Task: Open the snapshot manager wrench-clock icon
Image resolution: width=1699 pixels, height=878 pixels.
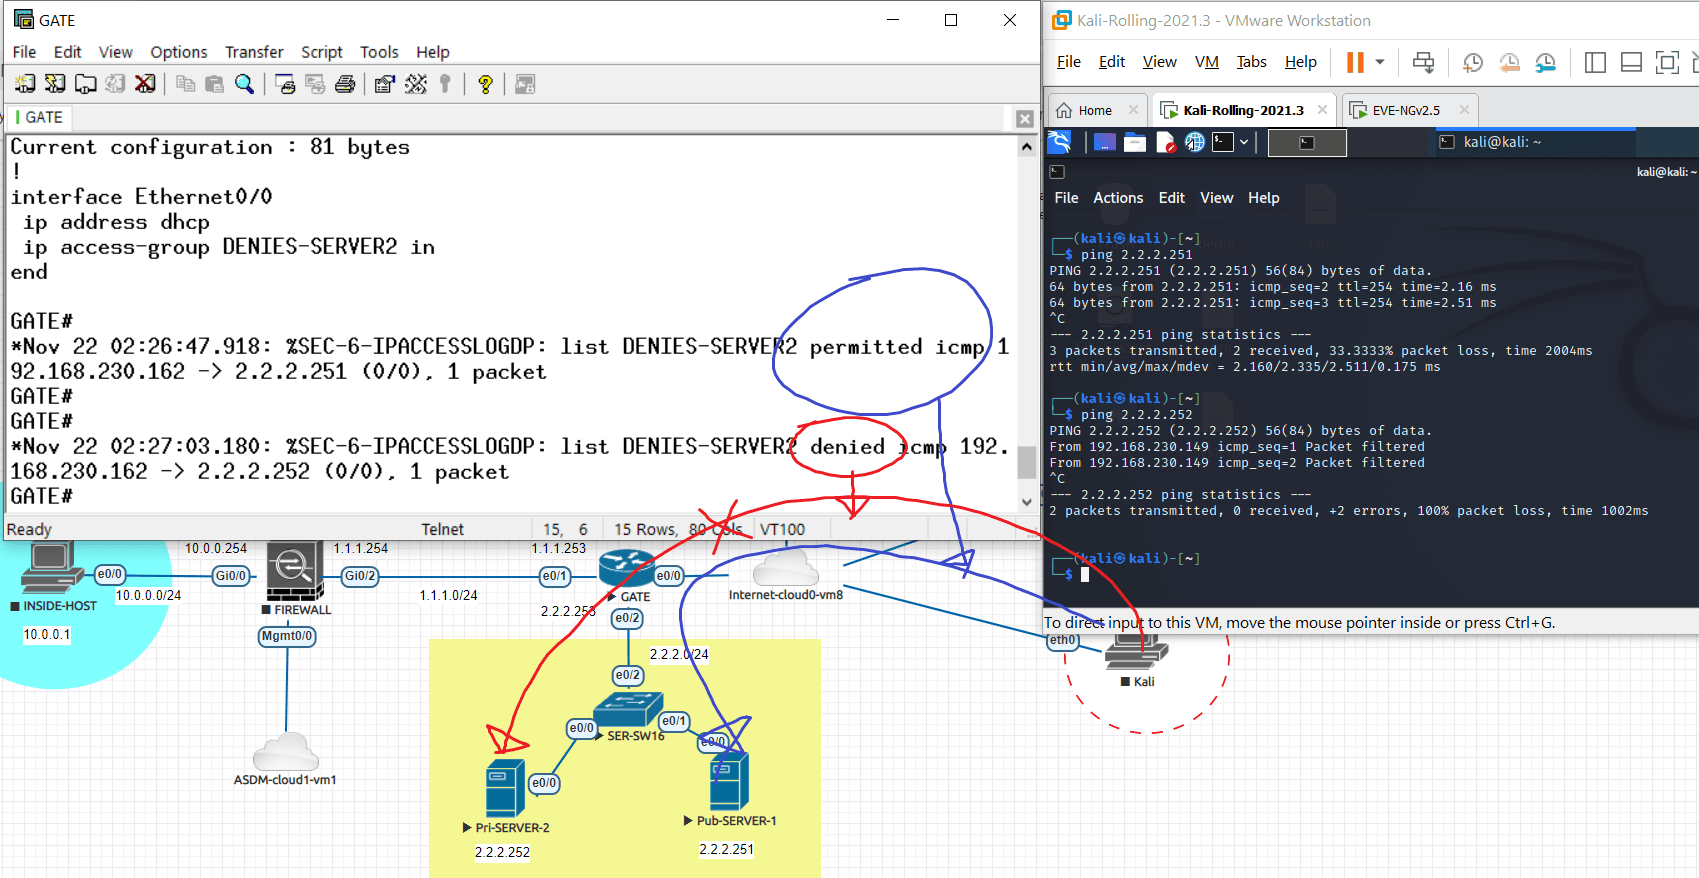Action: click(x=1545, y=63)
